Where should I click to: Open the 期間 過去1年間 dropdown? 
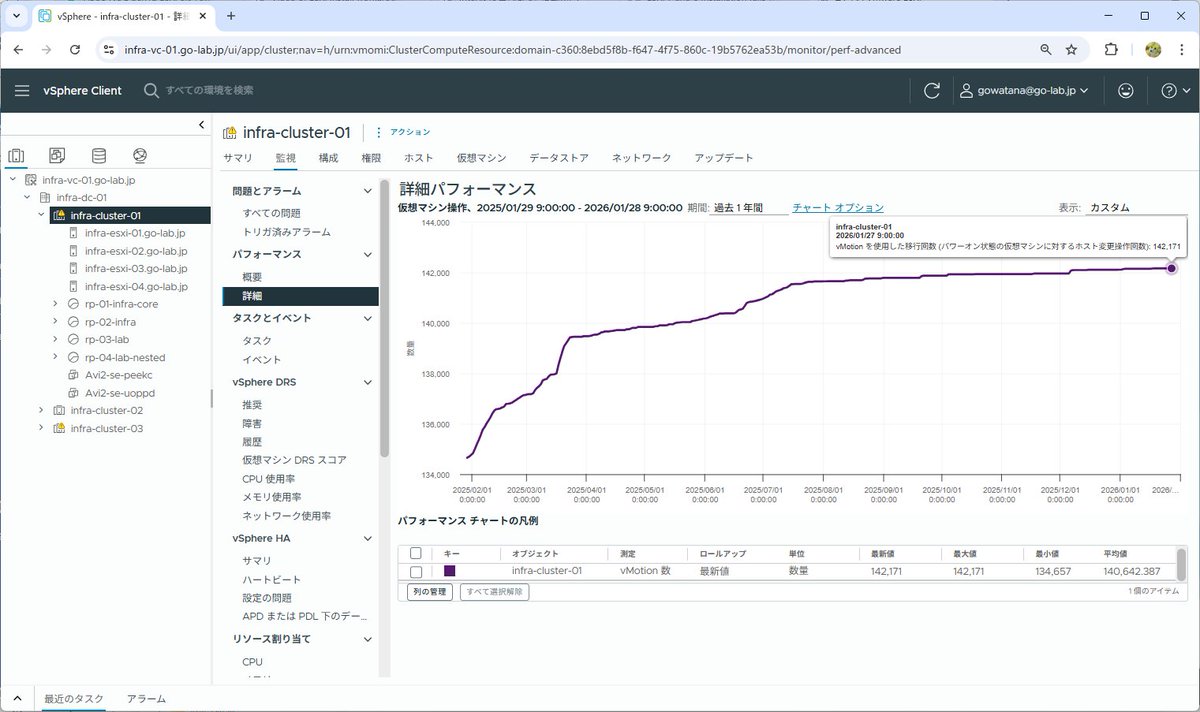tap(749, 208)
